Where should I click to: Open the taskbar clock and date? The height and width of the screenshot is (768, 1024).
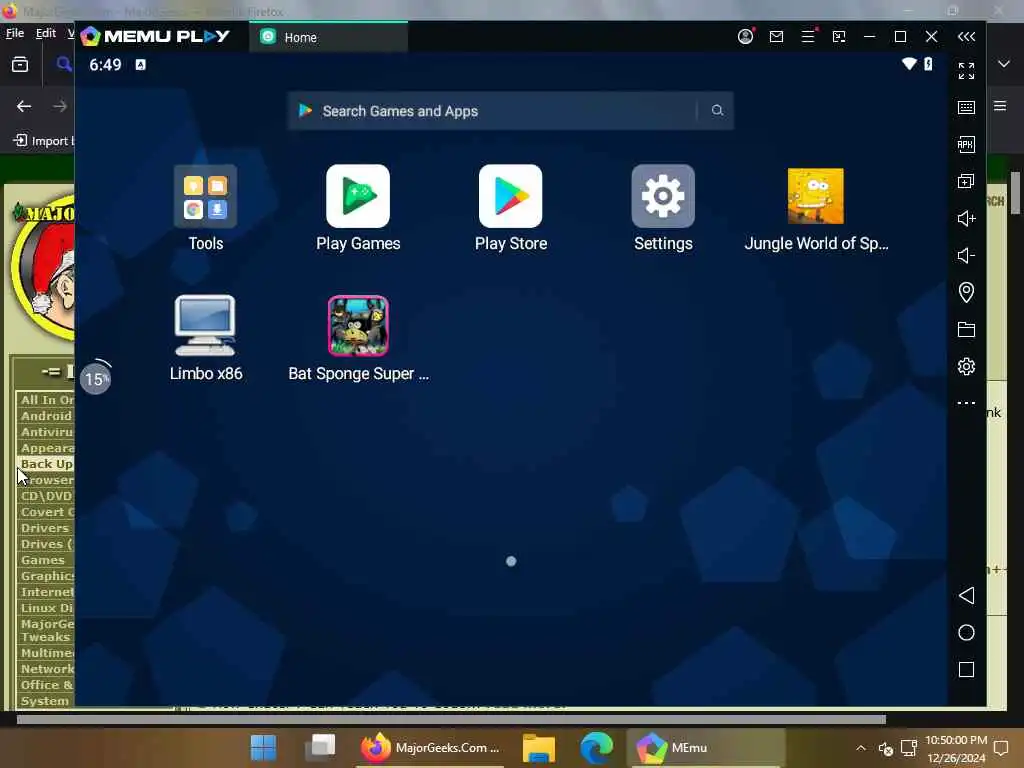click(x=955, y=749)
